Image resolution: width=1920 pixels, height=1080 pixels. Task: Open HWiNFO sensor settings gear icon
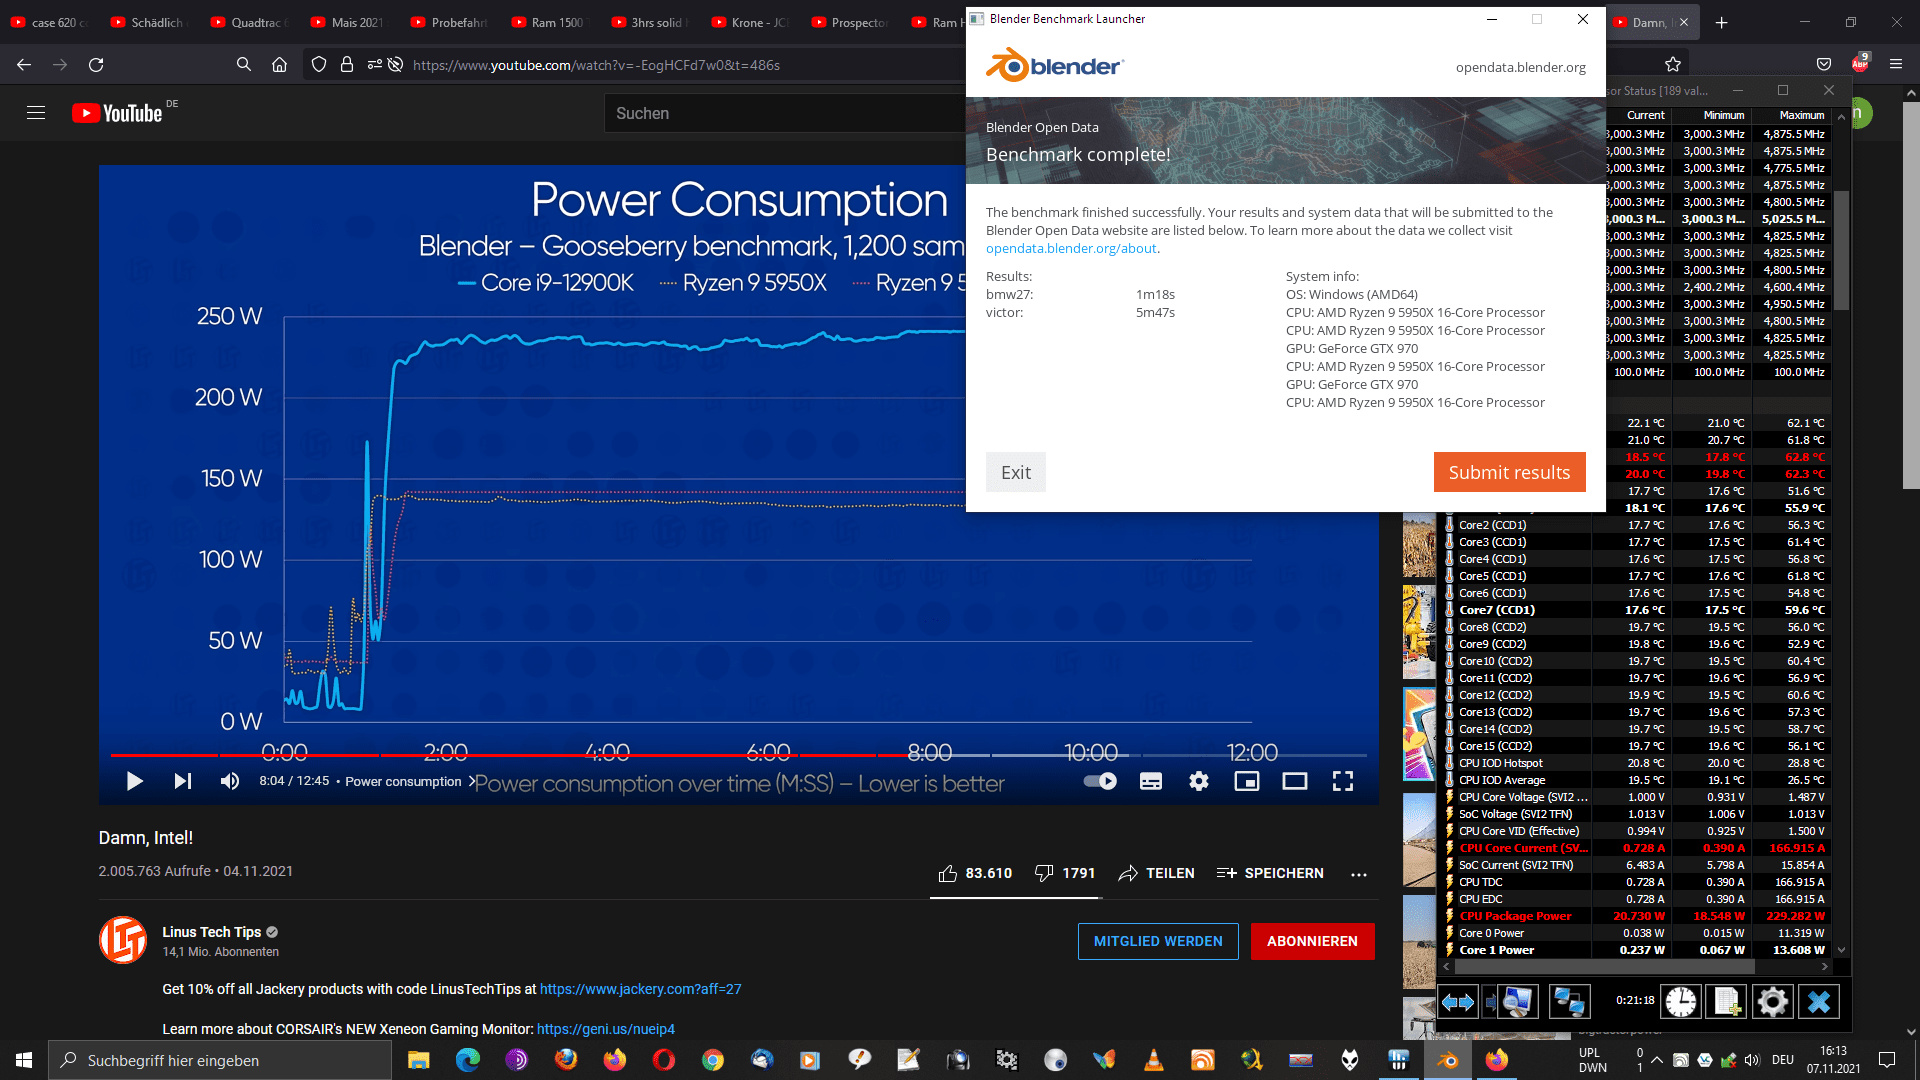point(1772,1001)
